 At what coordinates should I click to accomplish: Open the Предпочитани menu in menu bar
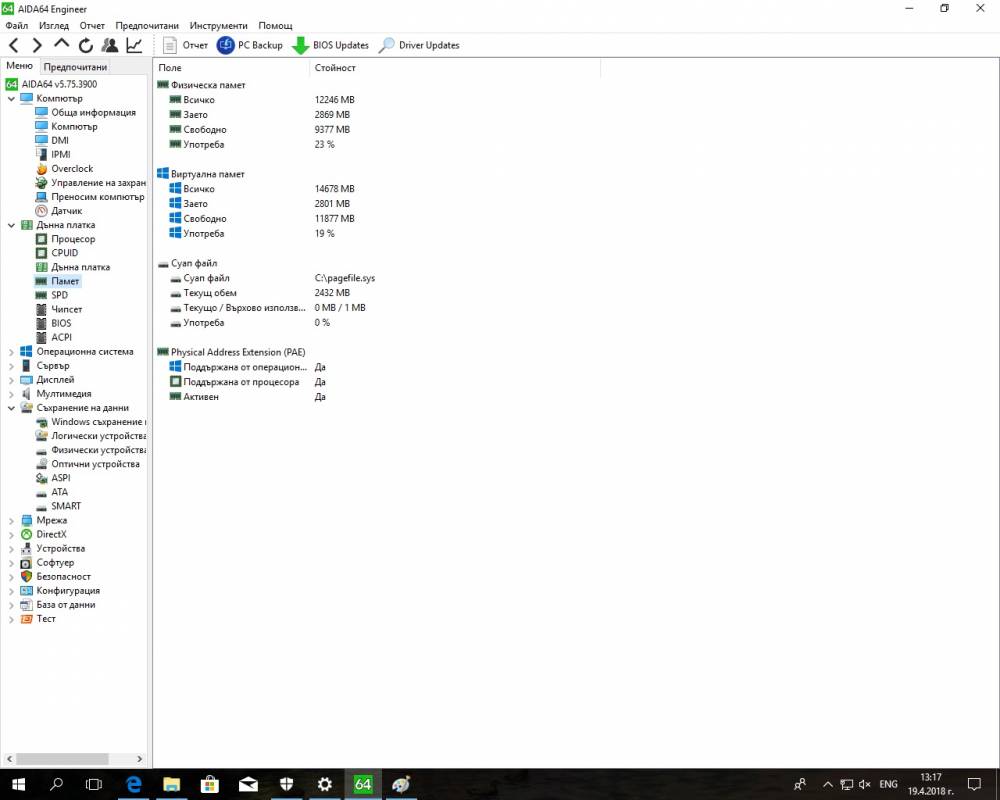pos(147,26)
